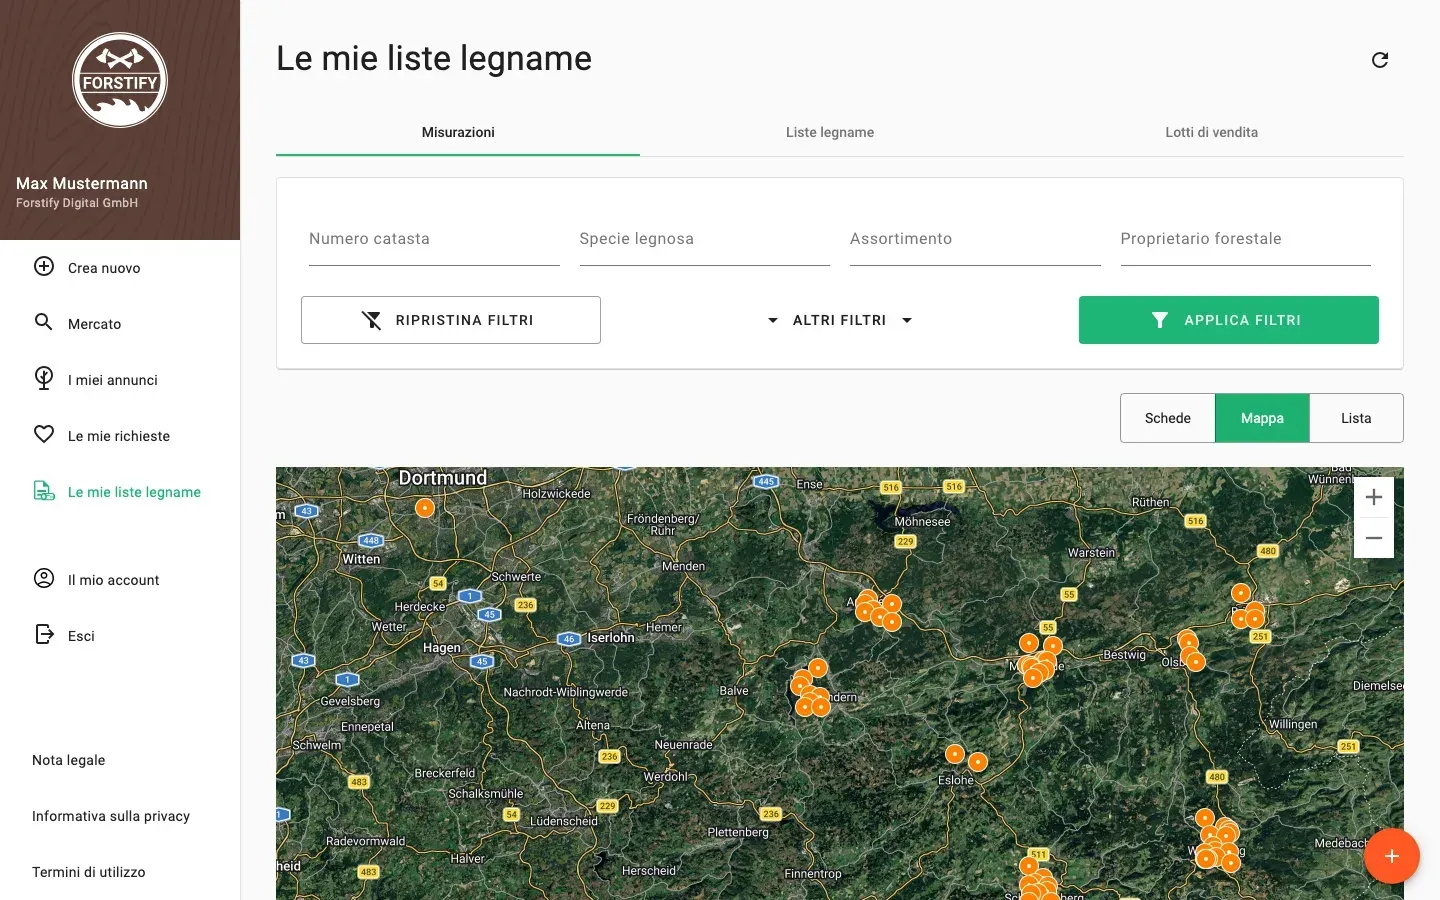The height and width of the screenshot is (900, 1440).
Task: Zoom out the map with the minus button
Action: pyautogui.click(x=1374, y=538)
